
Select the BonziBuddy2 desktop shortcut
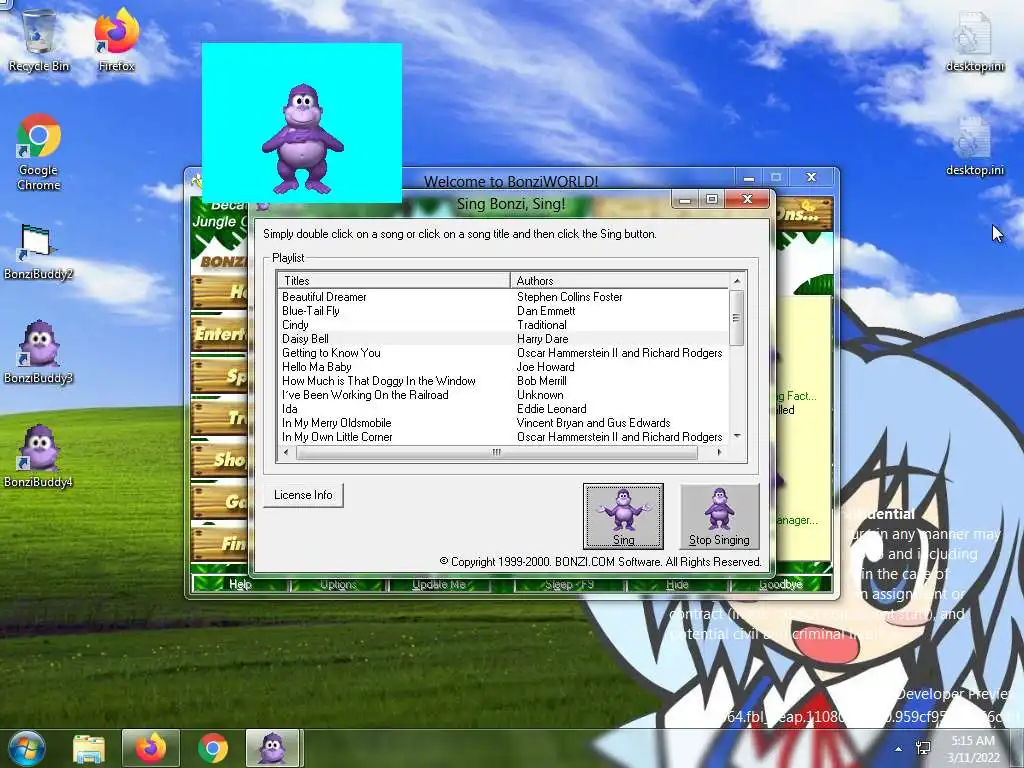(39, 252)
